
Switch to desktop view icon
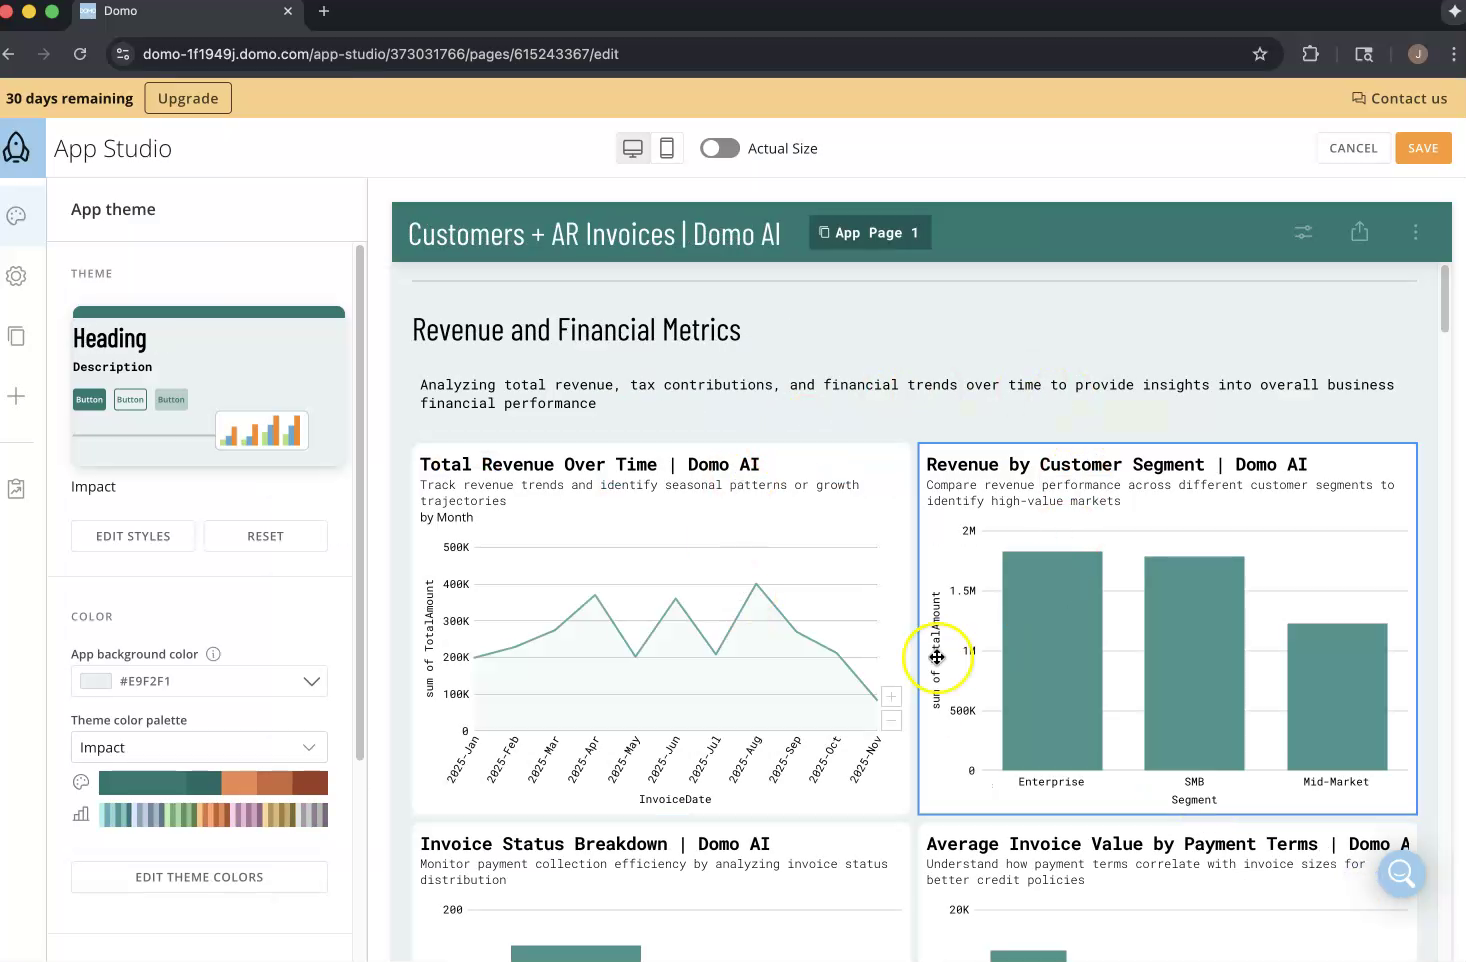[x=633, y=149]
